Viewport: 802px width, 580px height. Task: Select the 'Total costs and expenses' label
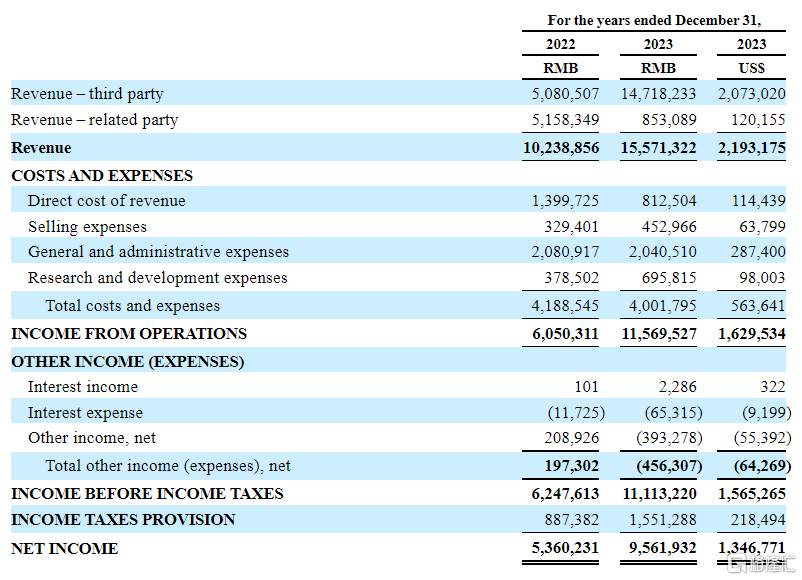[x=132, y=306]
